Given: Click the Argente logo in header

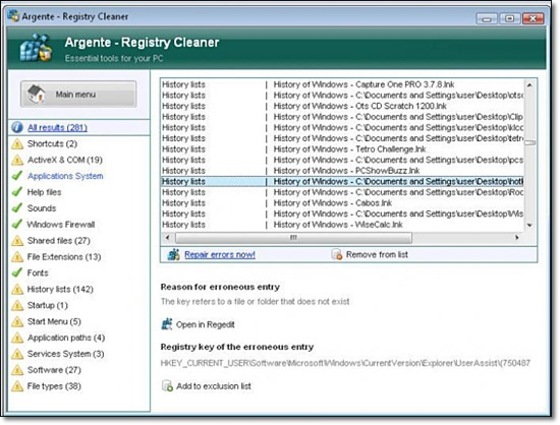Looking at the screenshot, I should point(36,48).
